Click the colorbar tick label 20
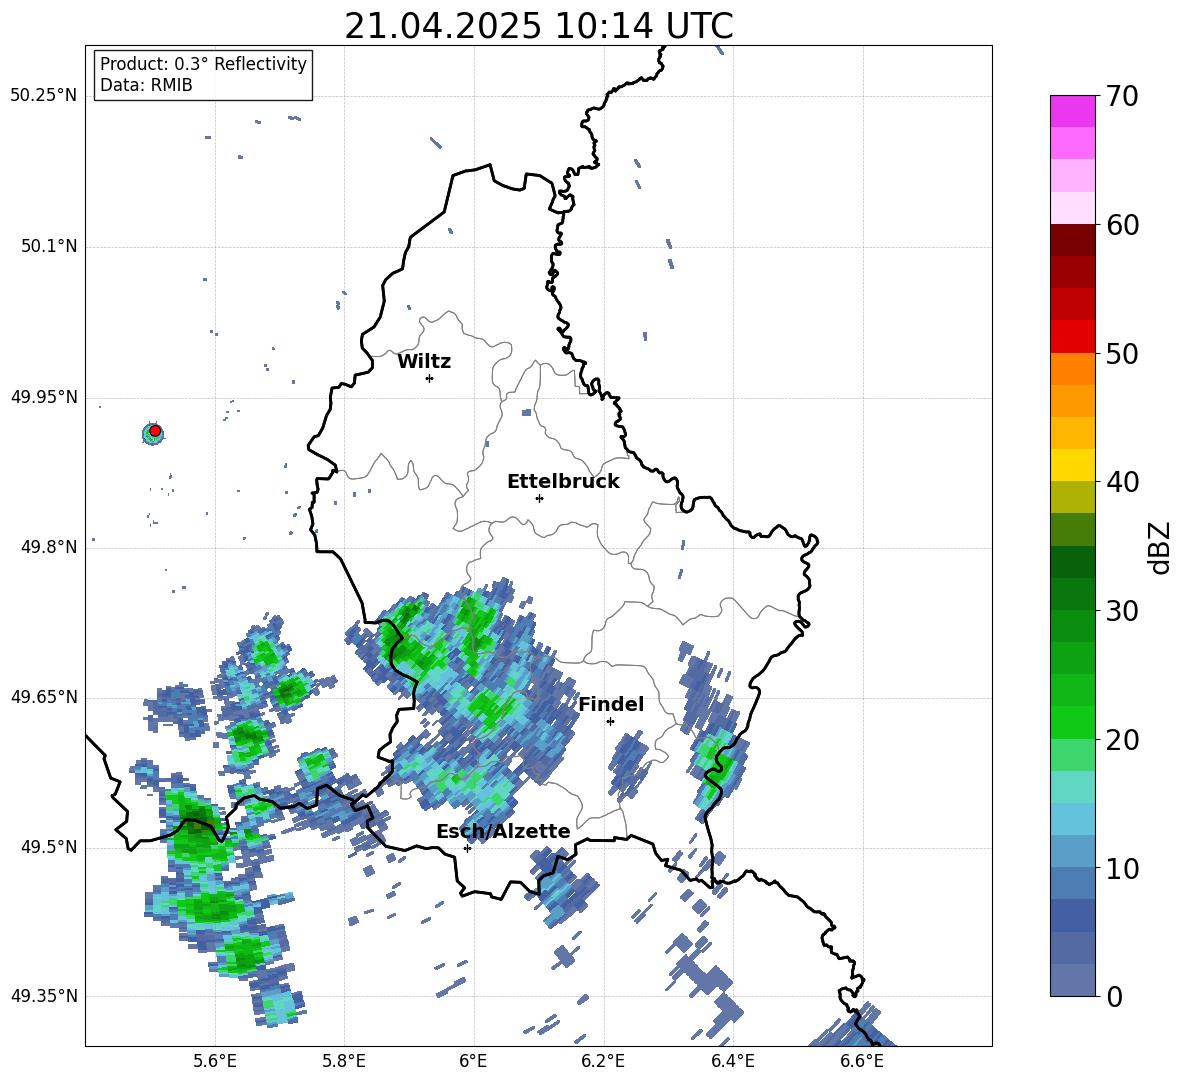The height and width of the screenshot is (1081, 1184). pyautogui.click(x=1122, y=740)
